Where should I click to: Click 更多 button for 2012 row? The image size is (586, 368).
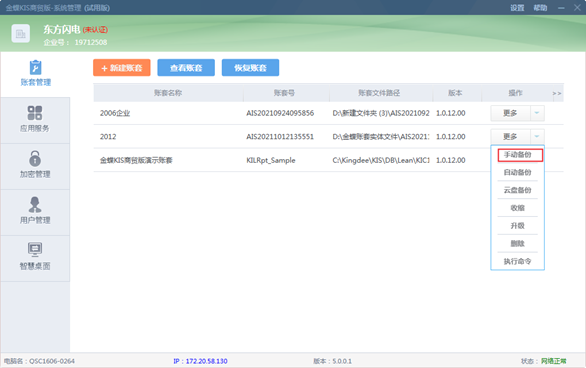coord(510,136)
